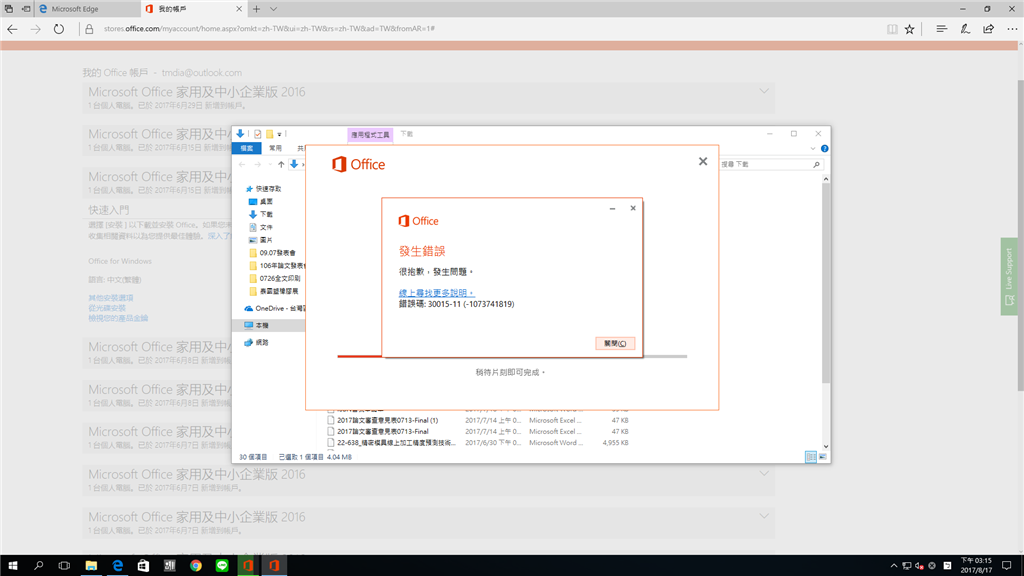
Task: Open File Explorer help icon
Action: [x=824, y=149]
